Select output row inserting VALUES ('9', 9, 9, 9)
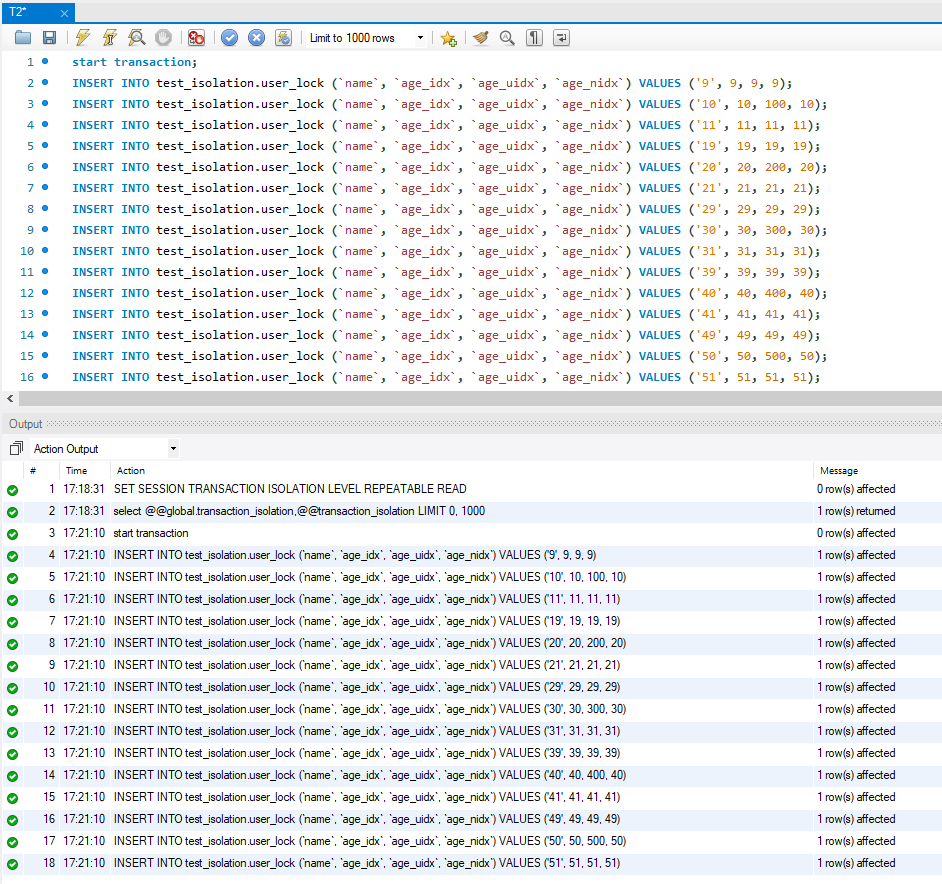This screenshot has width=942, height=884. [x=472, y=555]
